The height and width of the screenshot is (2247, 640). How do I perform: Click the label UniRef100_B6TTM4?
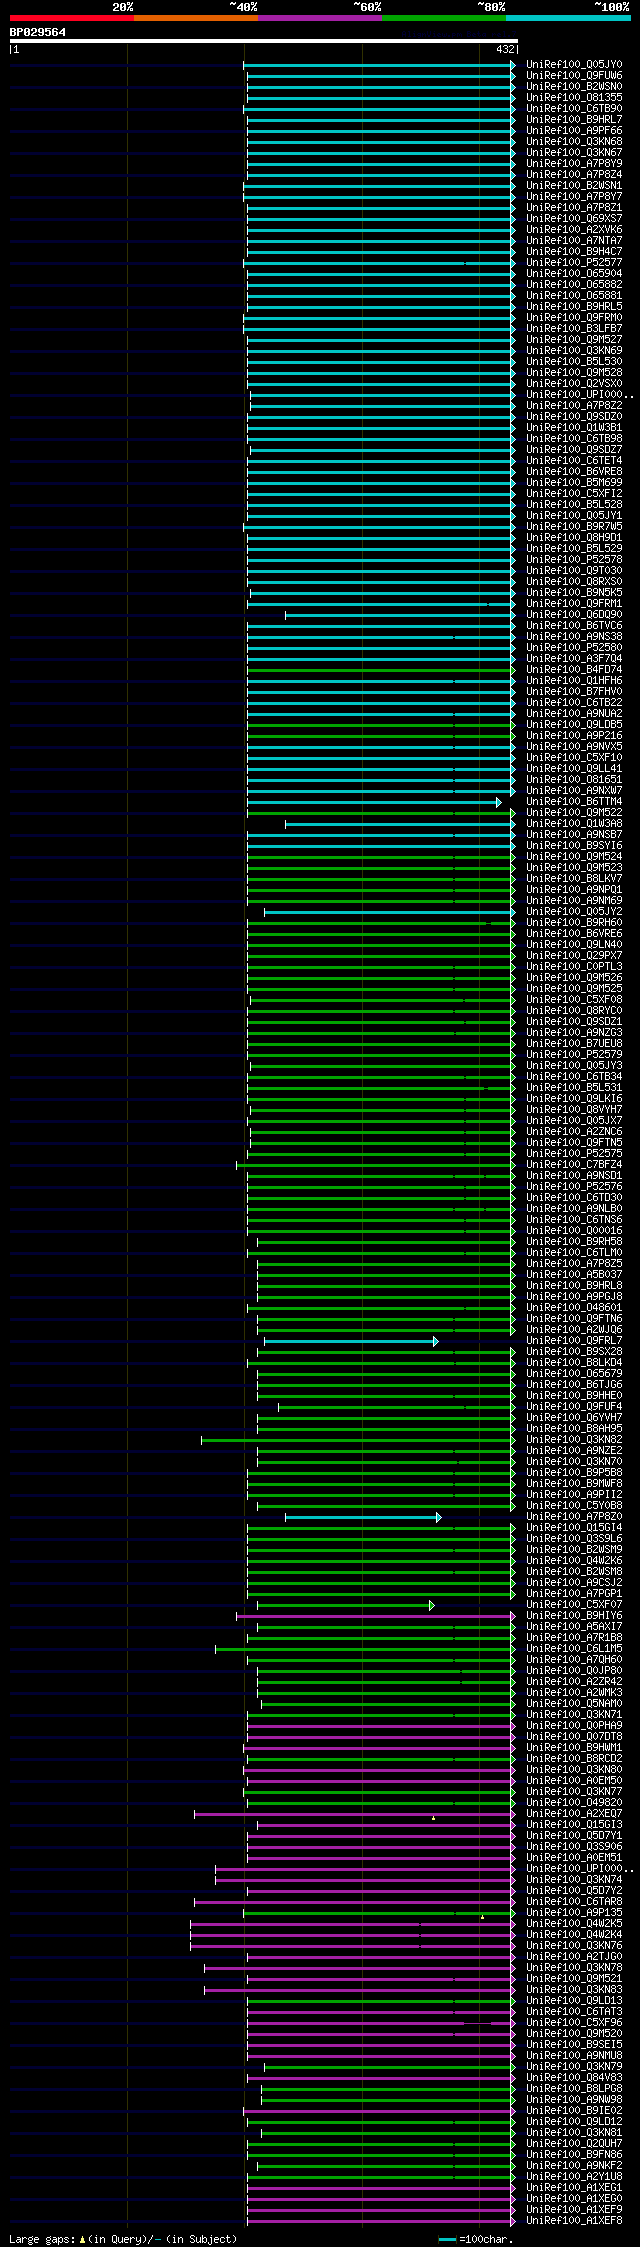pyautogui.click(x=574, y=801)
